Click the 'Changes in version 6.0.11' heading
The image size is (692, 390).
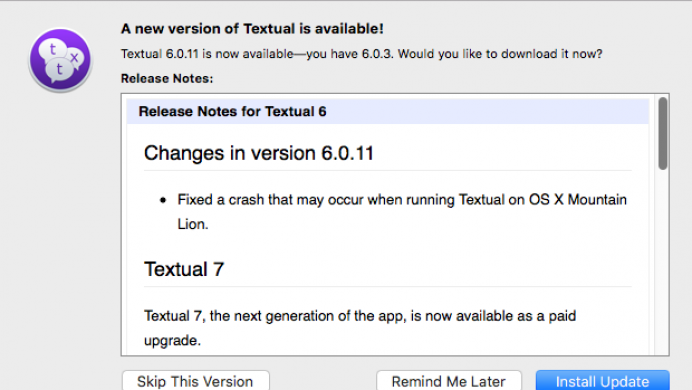coord(259,153)
